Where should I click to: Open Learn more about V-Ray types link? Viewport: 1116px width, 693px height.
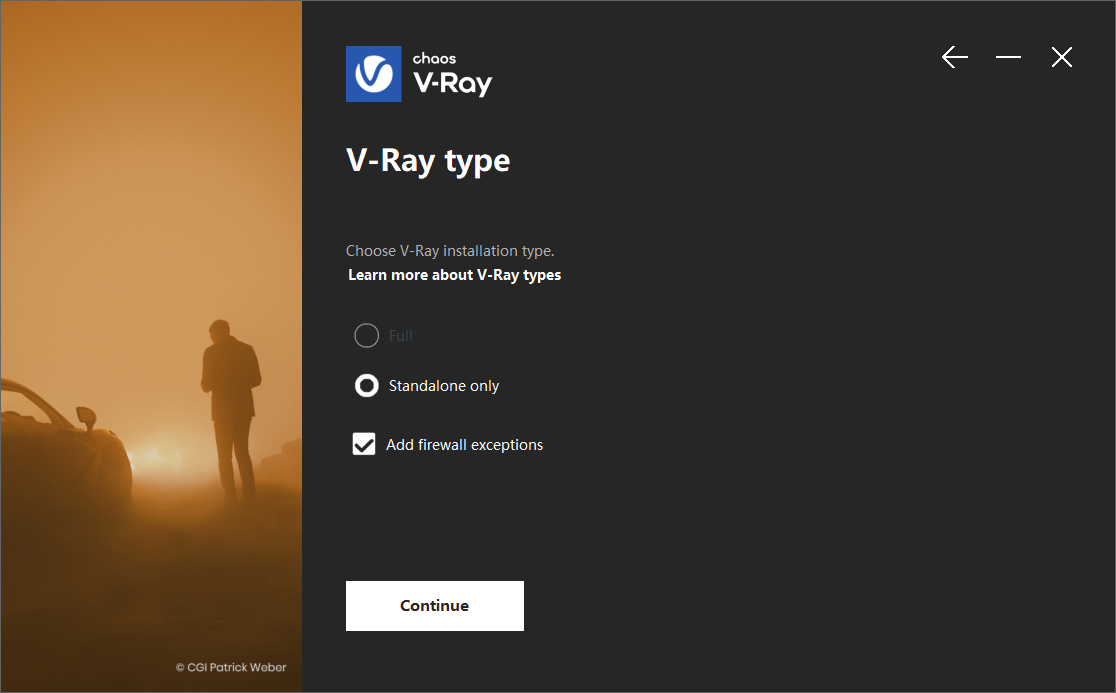[x=454, y=275]
